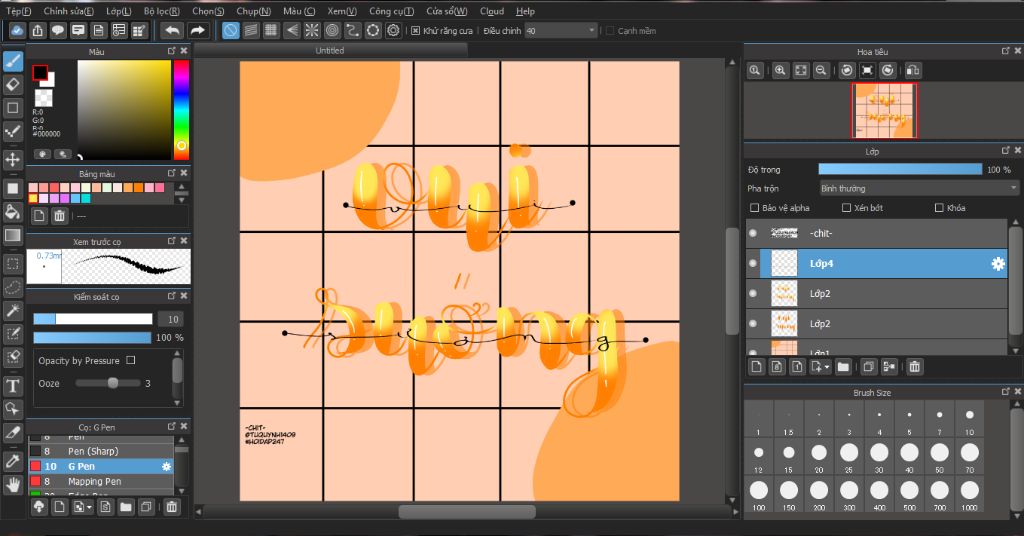This screenshot has height=536, width=1024.
Task: Open the Pha trộn blend mode dropdown
Action: (919, 188)
